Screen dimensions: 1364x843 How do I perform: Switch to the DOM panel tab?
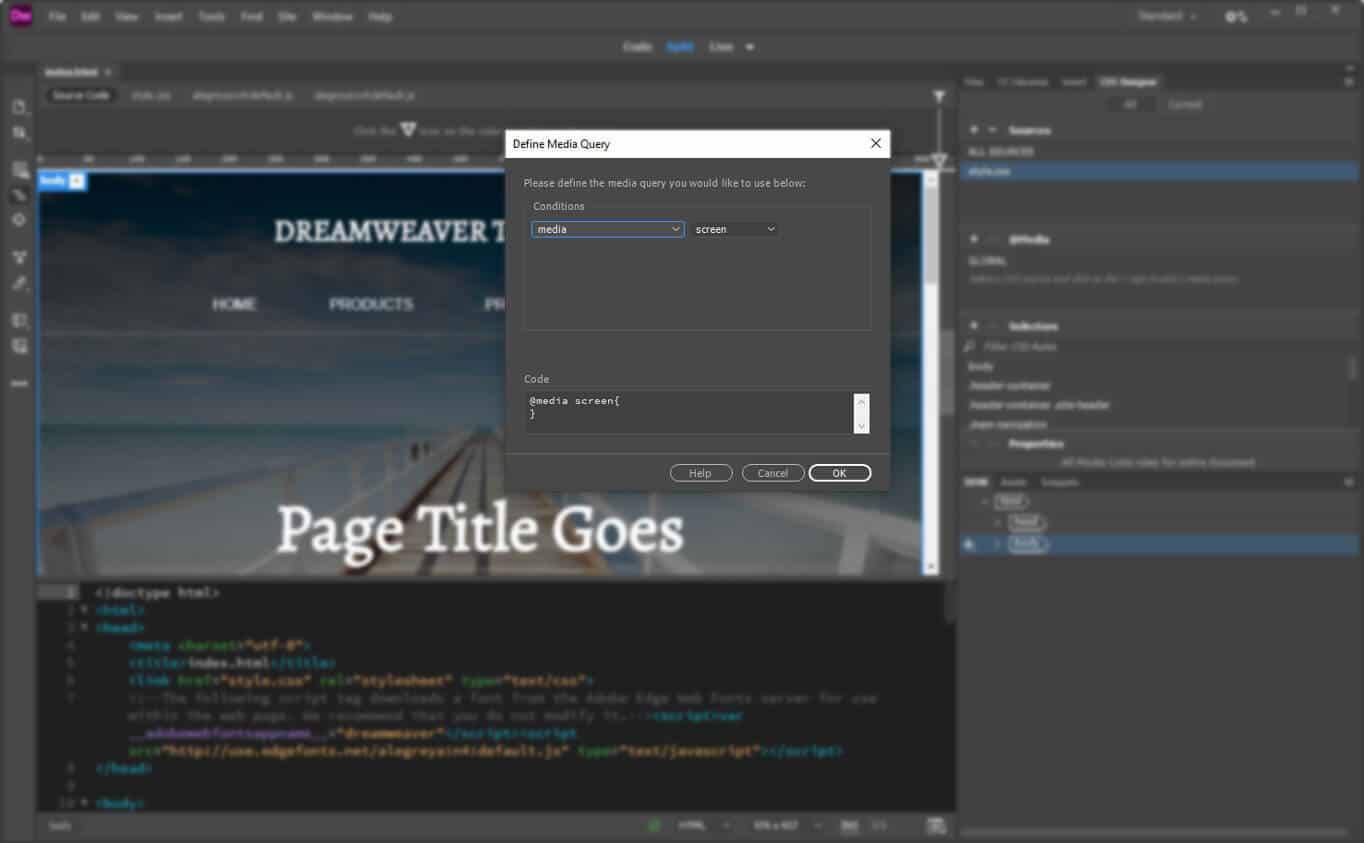click(x=975, y=482)
